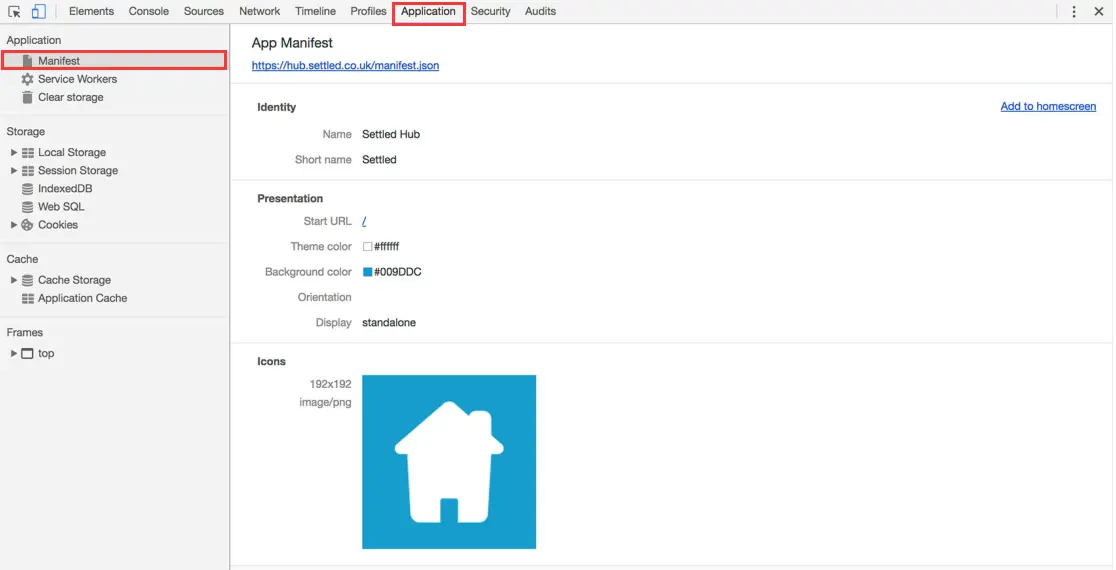Screen dimensions: 1116x570
Task: Select Service Workers in the sidebar
Action: tap(78, 79)
